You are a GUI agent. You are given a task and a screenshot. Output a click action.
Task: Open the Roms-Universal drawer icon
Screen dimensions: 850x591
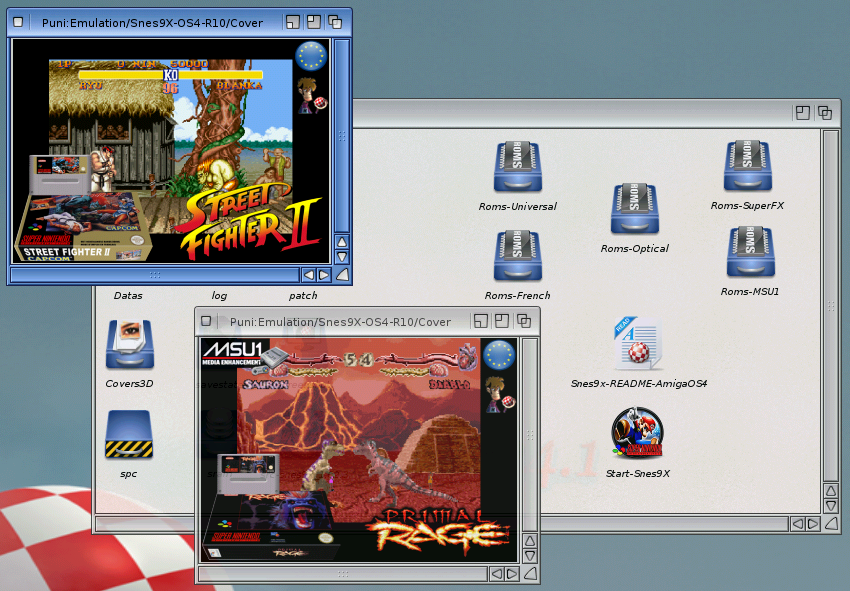517,168
